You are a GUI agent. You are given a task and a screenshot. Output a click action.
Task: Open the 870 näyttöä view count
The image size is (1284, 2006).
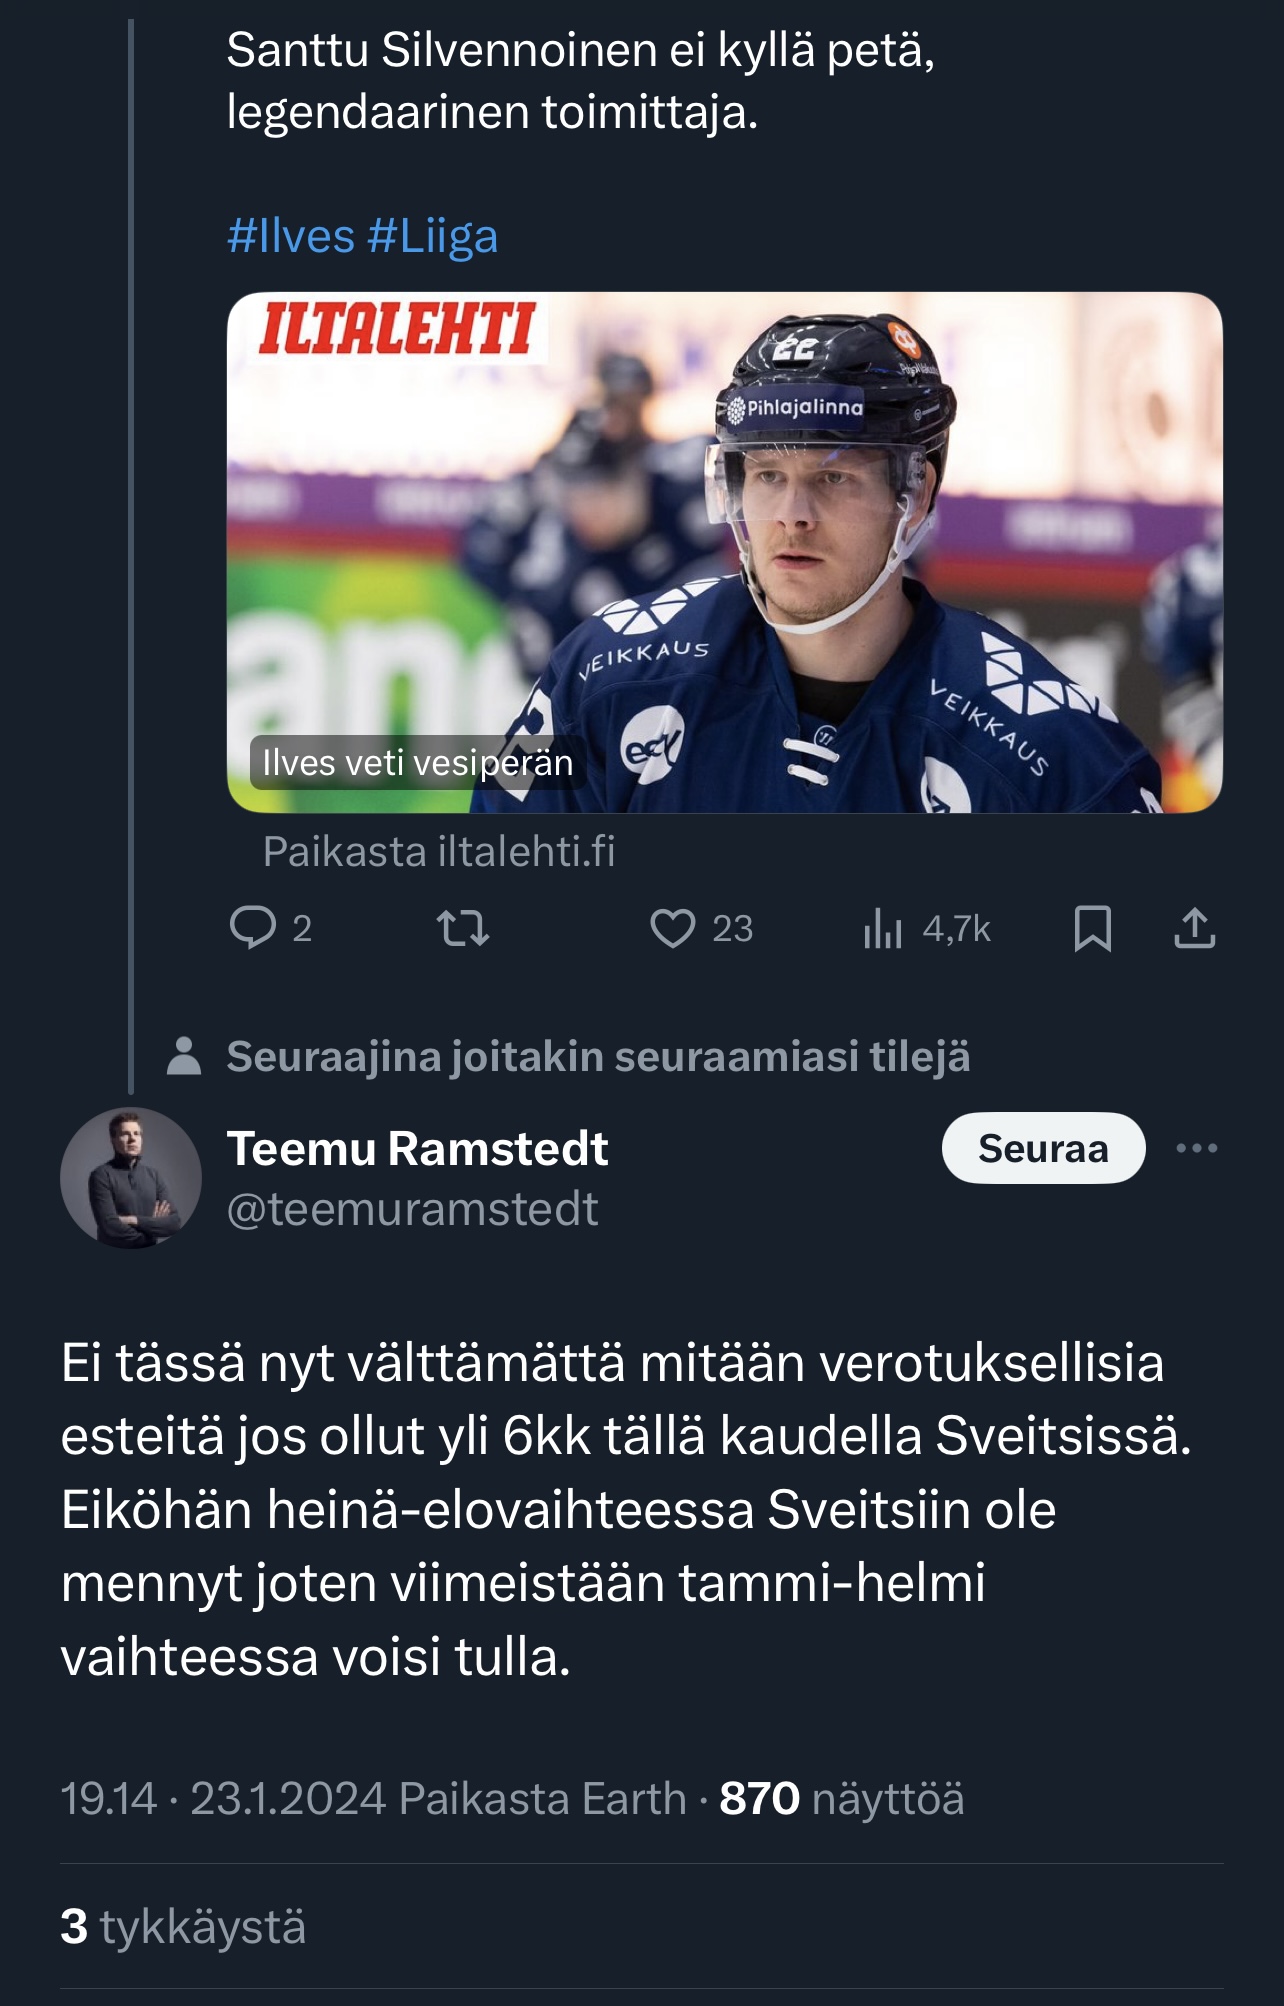pos(841,1798)
